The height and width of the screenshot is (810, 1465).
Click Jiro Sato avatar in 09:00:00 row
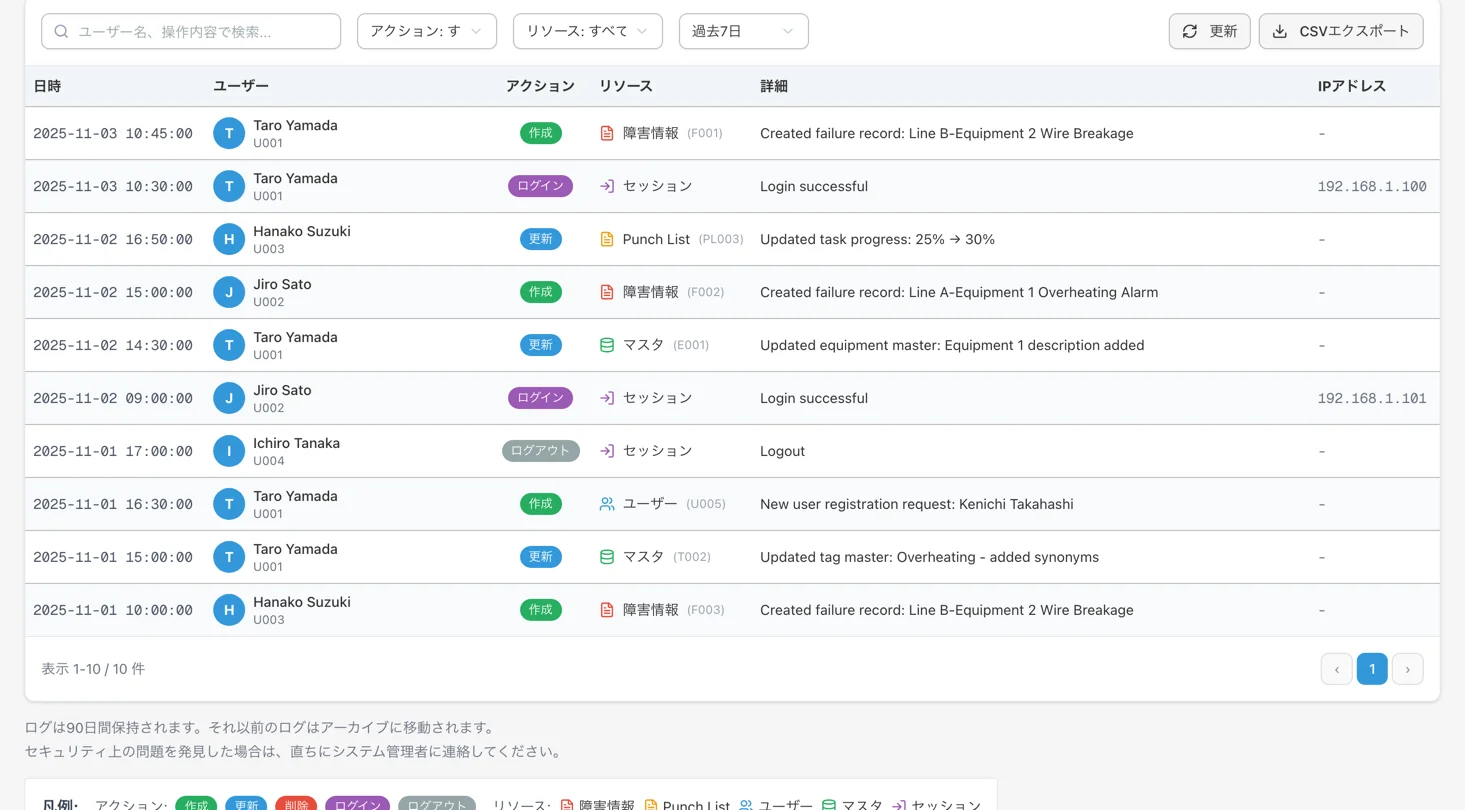(229, 398)
